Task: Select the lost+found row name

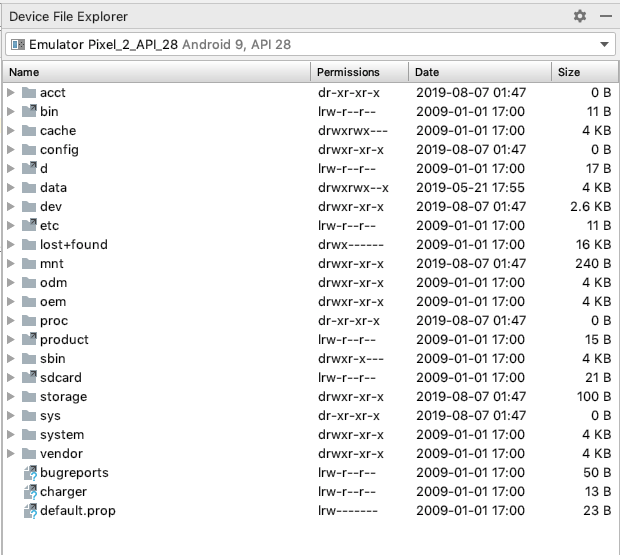Action: click(74, 244)
